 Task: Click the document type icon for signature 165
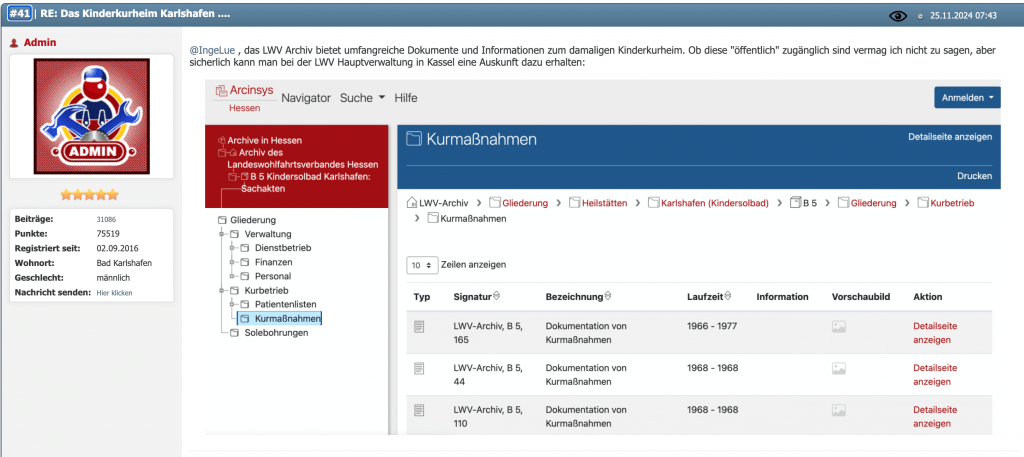click(421, 327)
